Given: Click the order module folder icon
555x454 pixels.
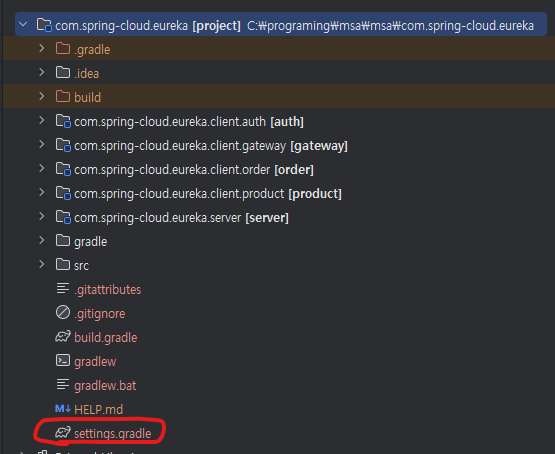Looking at the screenshot, I should [x=63, y=169].
